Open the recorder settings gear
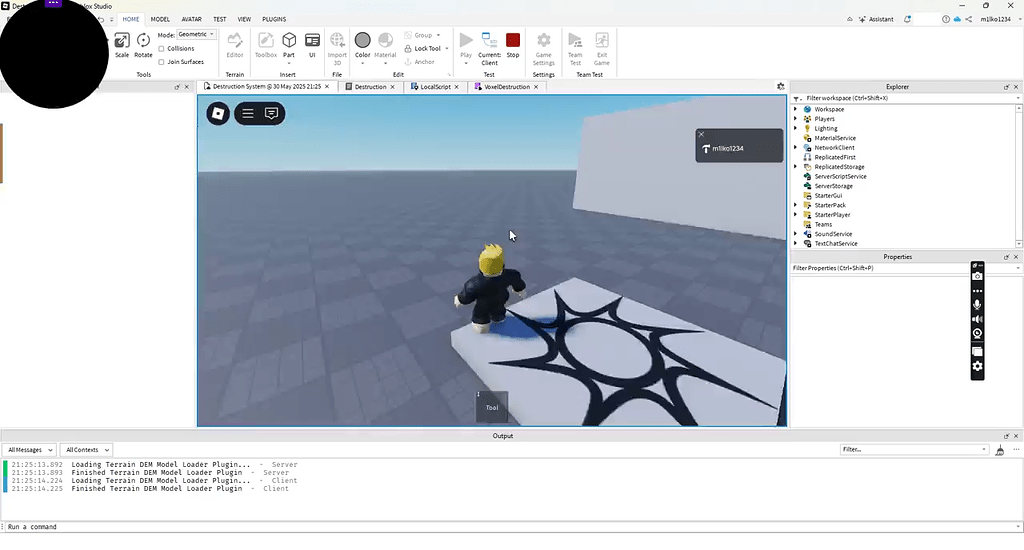The image size is (1024, 550). click(977, 366)
